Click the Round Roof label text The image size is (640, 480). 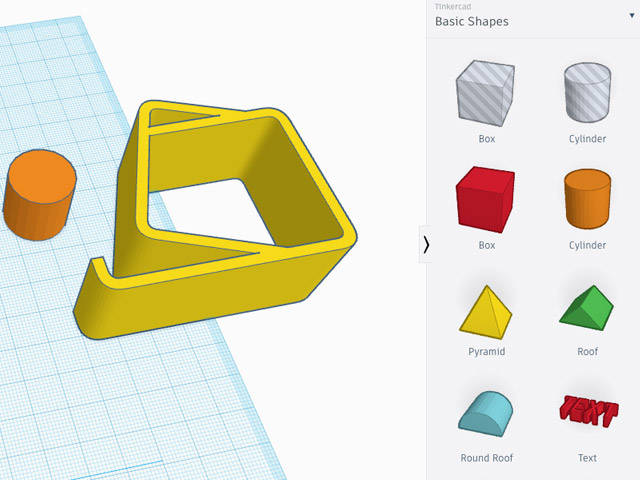pyautogui.click(x=486, y=458)
